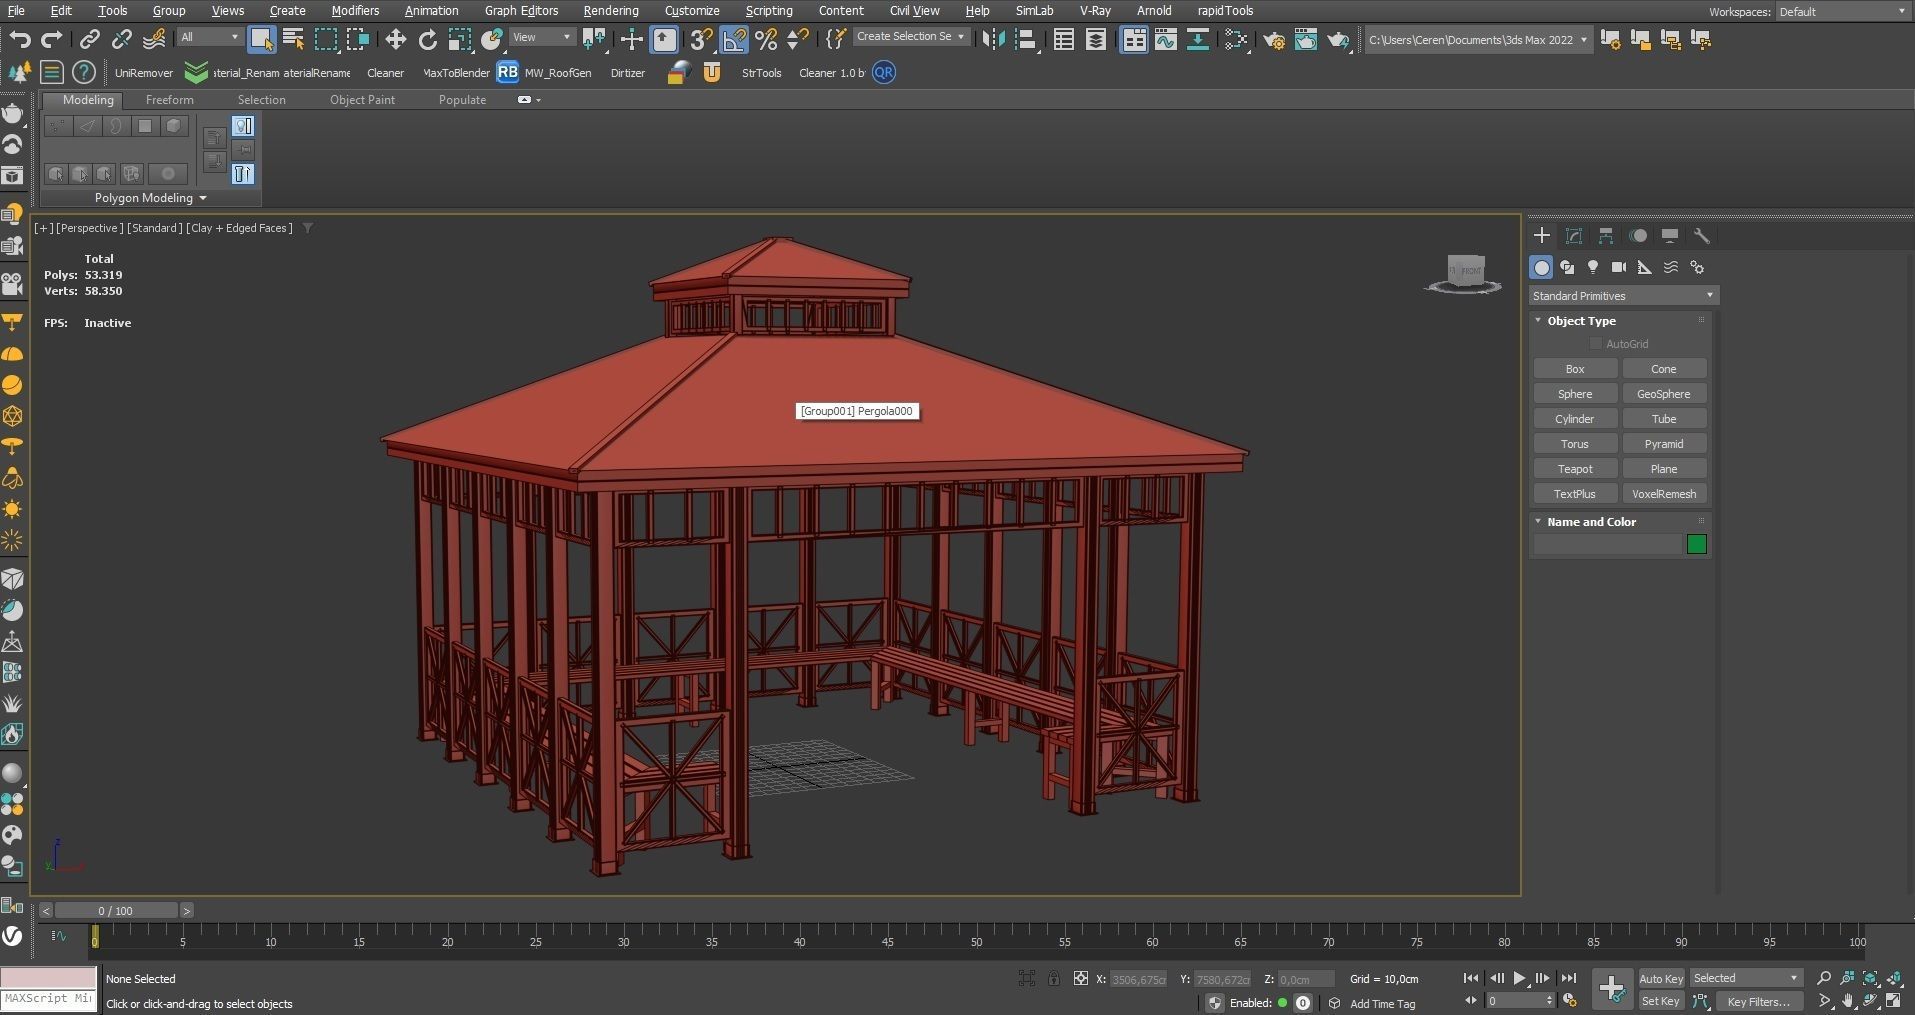Open the Graph Editors menu
This screenshot has width=1915, height=1015.
tap(521, 10)
